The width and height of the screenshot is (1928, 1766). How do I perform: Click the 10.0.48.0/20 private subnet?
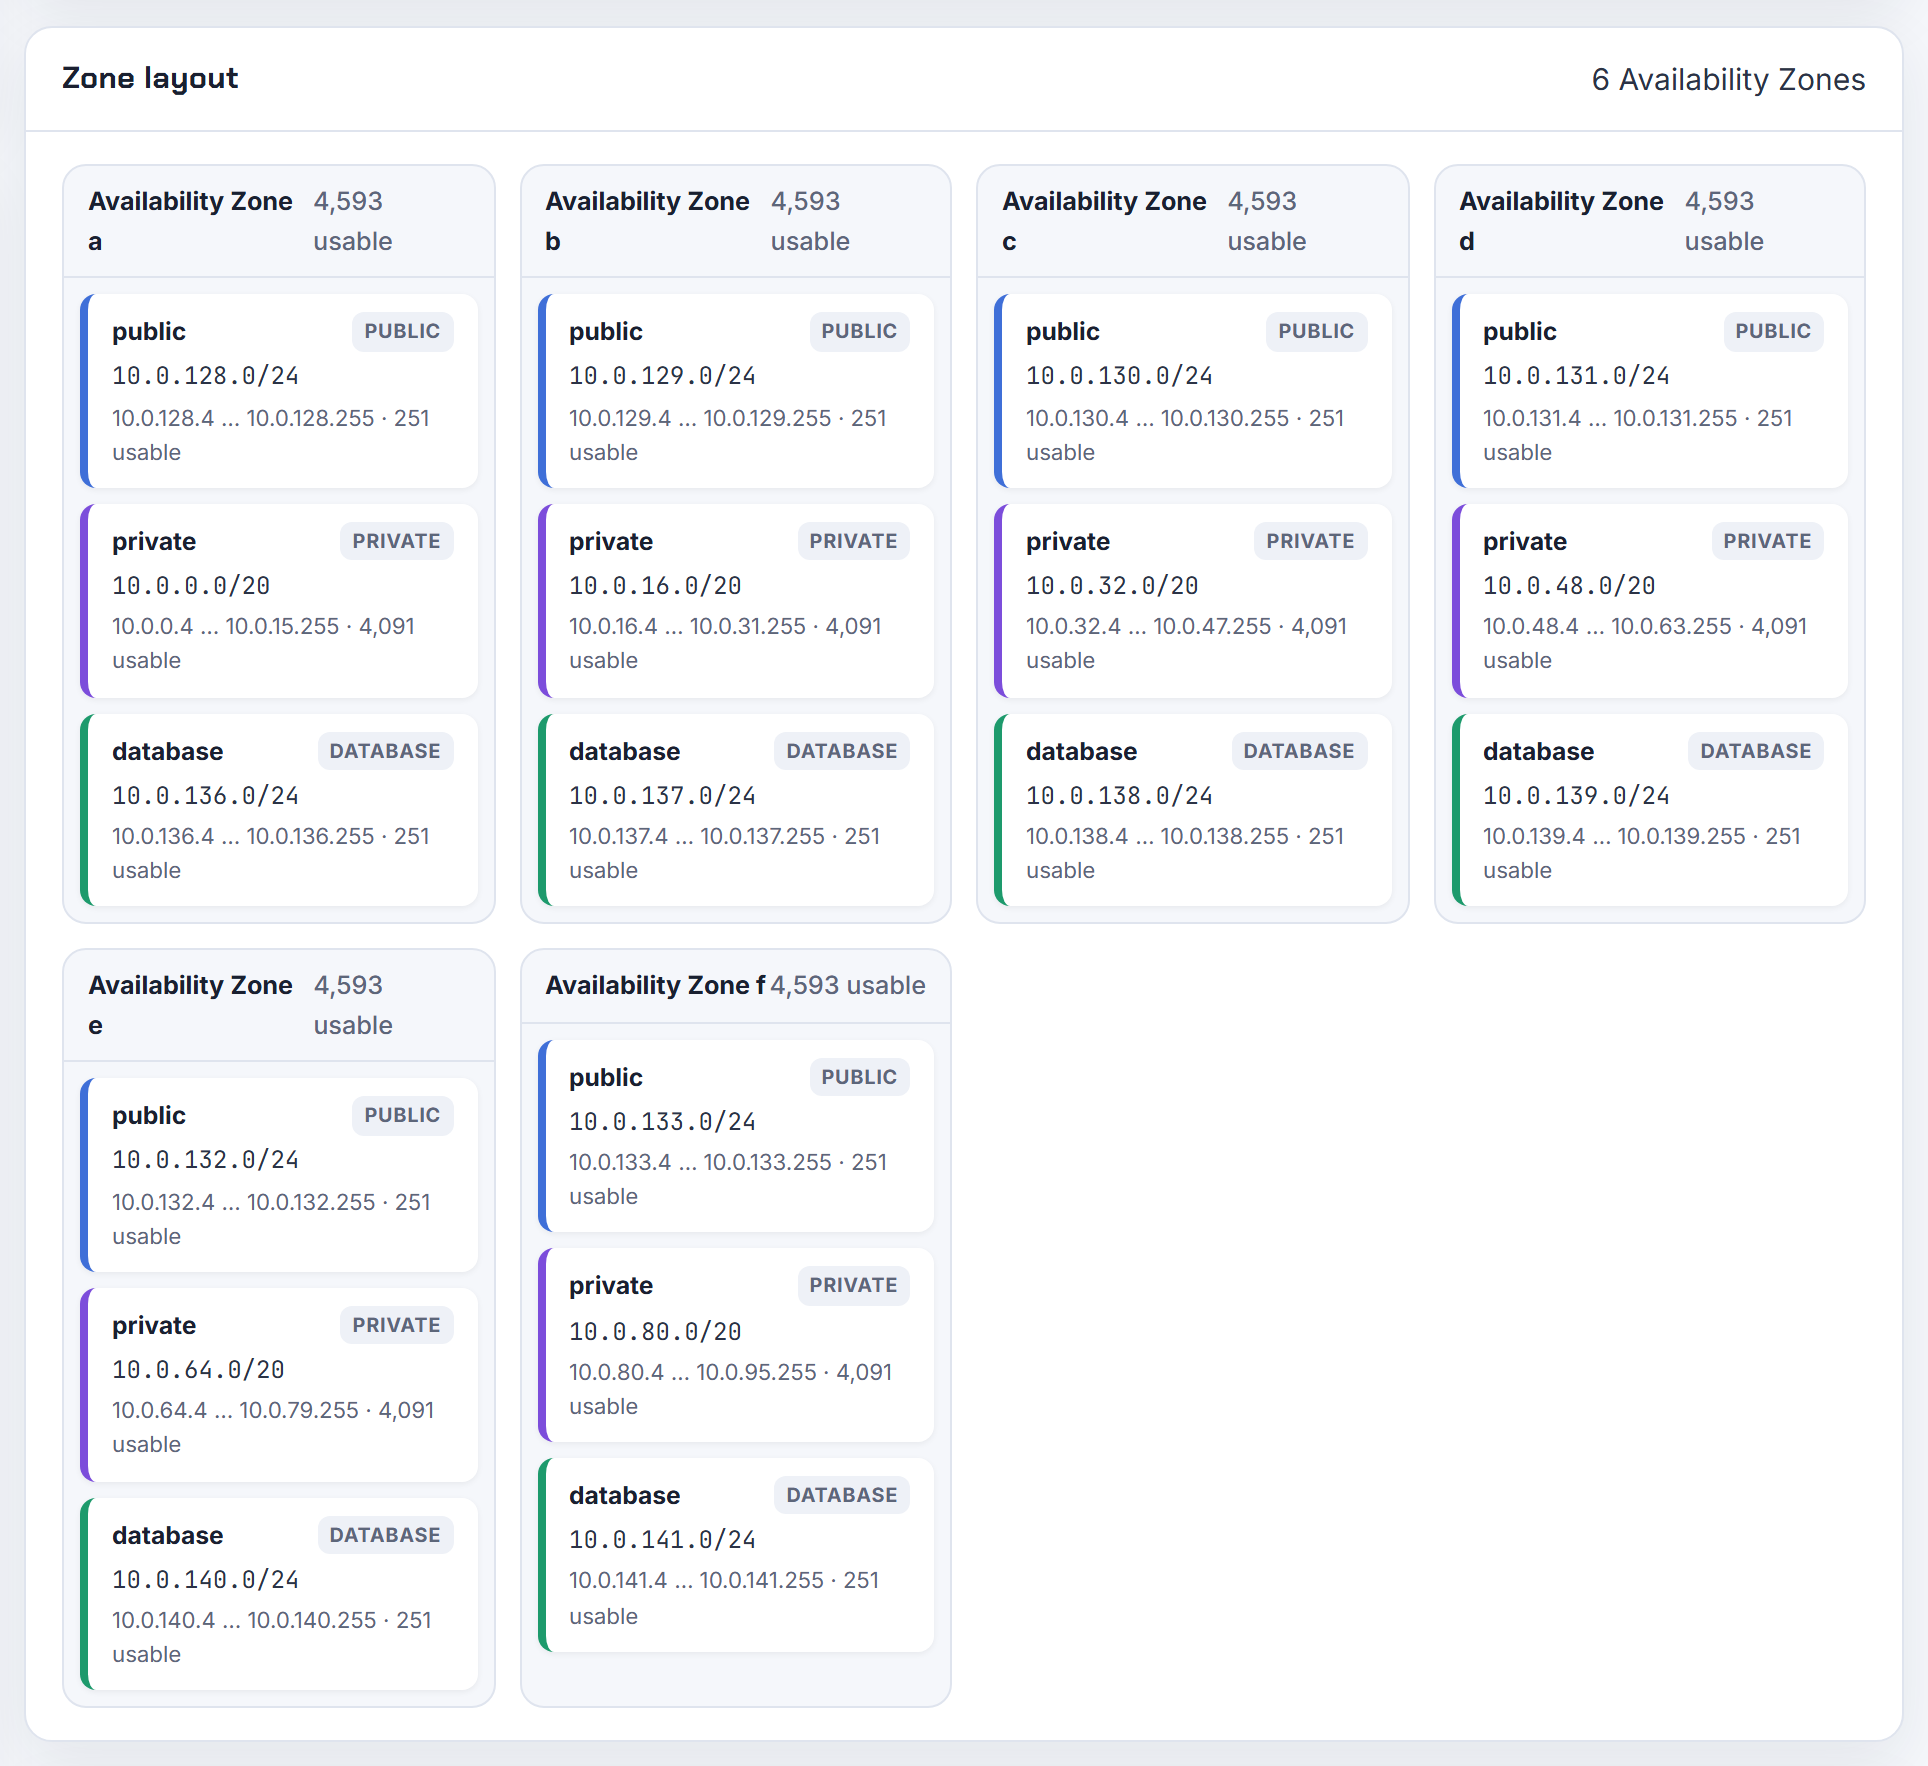coord(1650,601)
